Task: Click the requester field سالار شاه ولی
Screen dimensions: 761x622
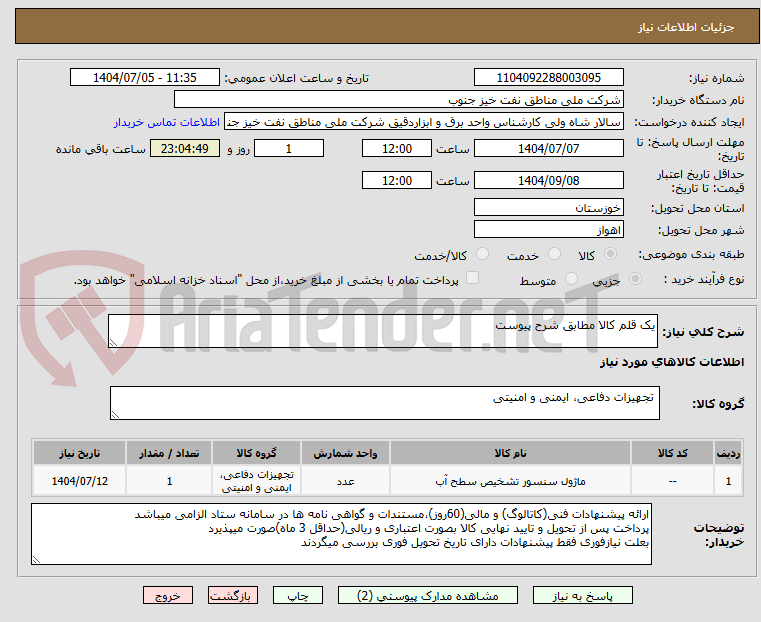Action: (424, 122)
